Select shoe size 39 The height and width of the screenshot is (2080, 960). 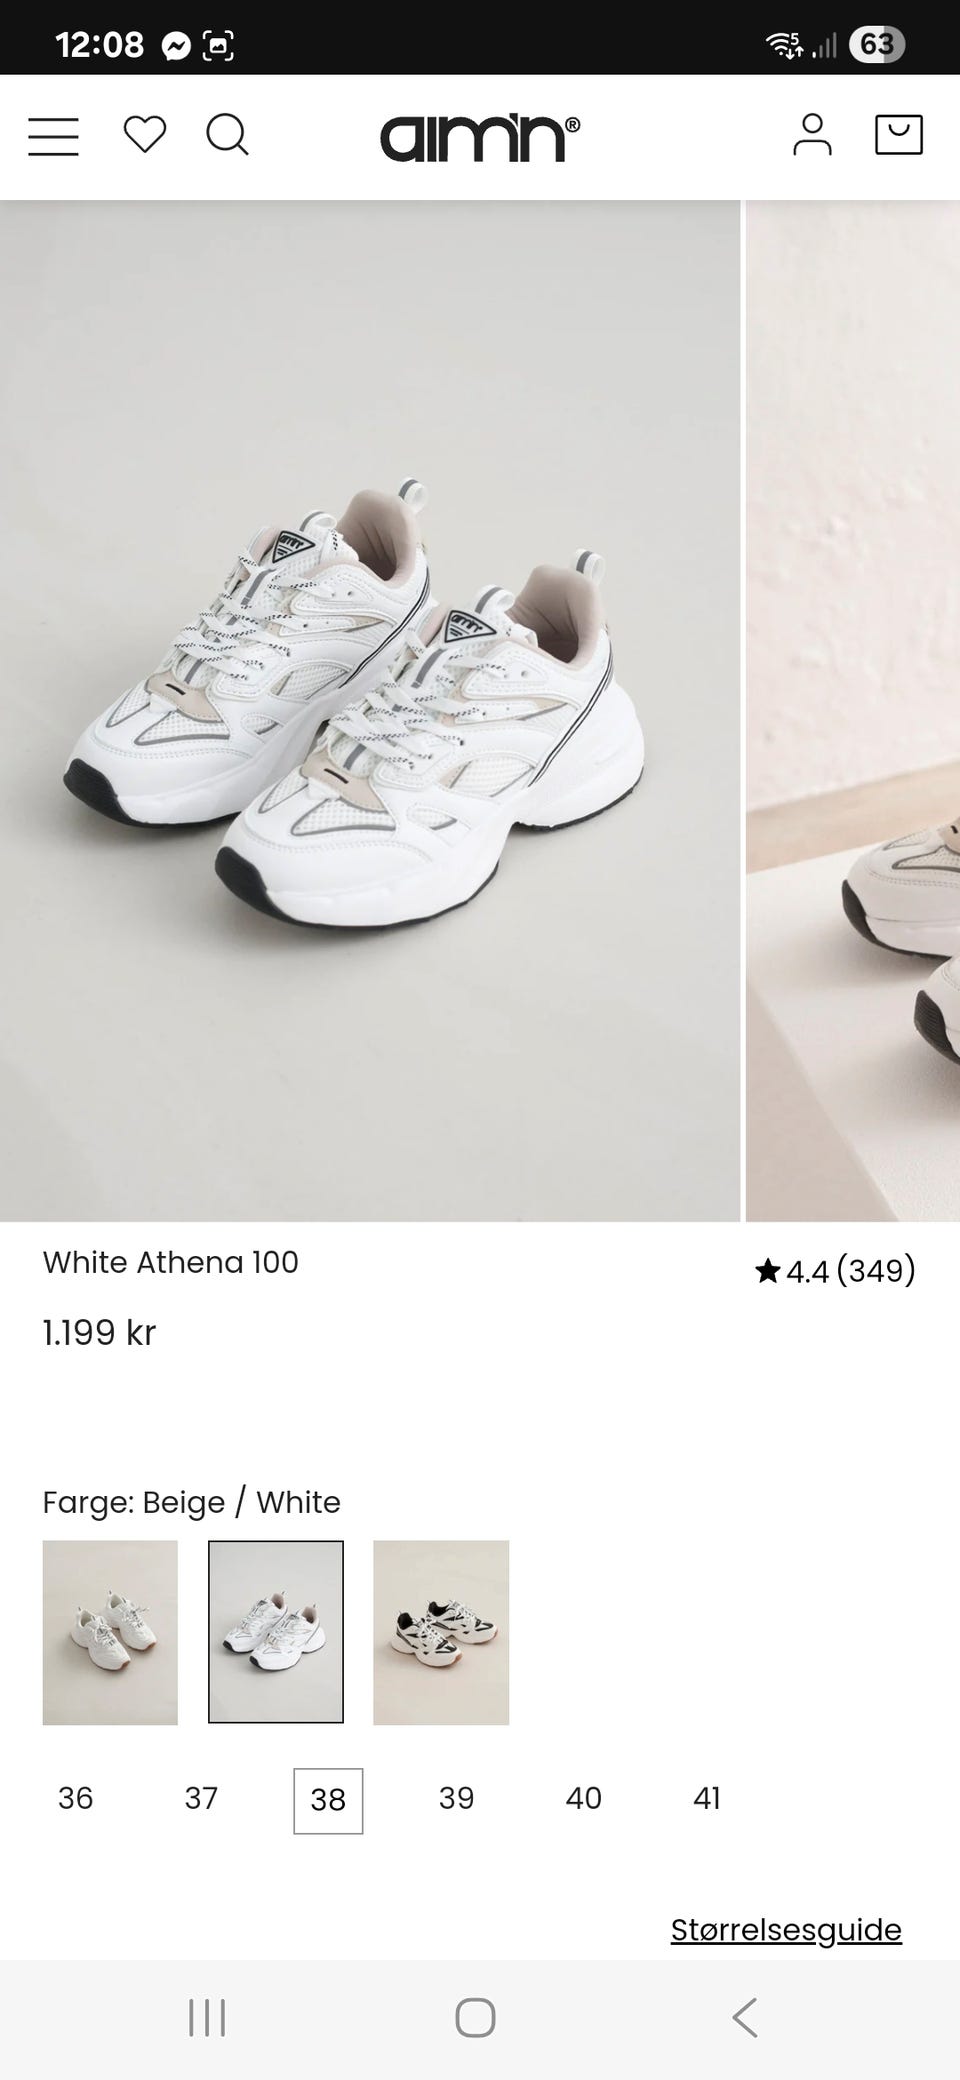click(456, 1798)
